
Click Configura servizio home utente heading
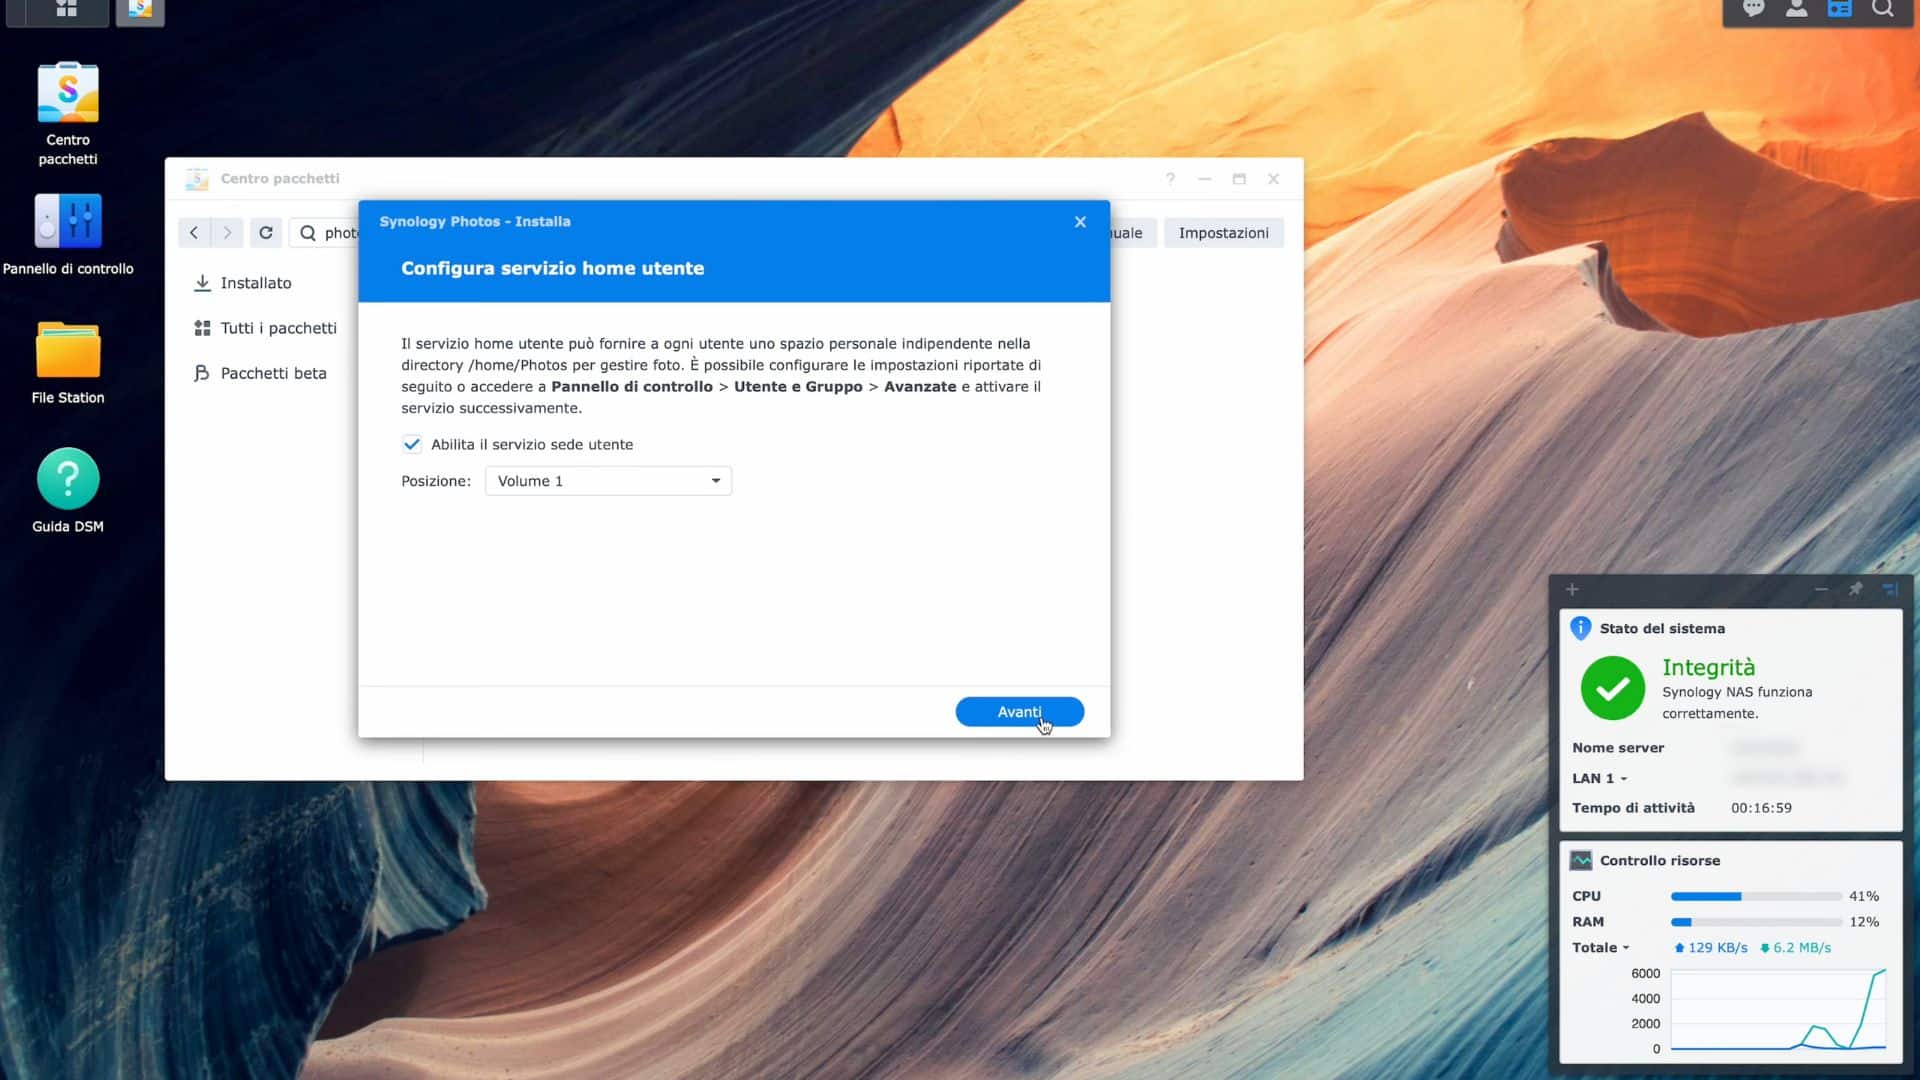pyautogui.click(x=552, y=268)
